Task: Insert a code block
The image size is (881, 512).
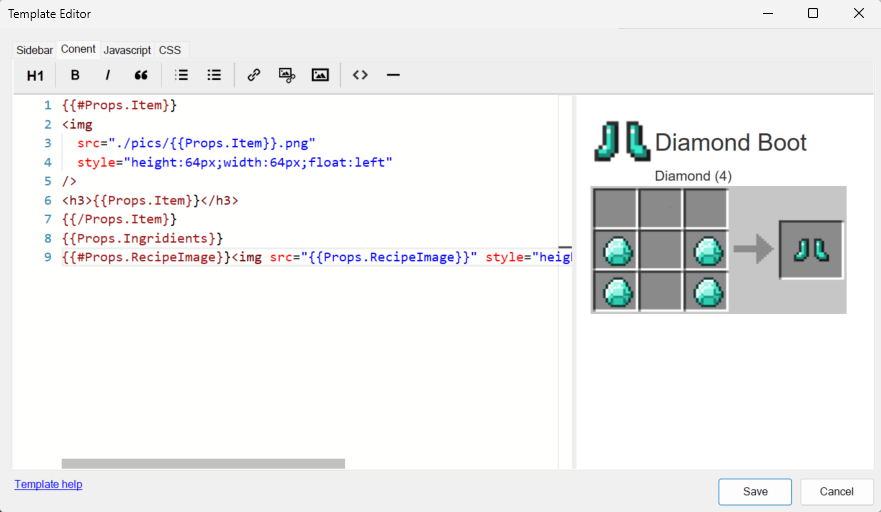Action: point(360,75)
